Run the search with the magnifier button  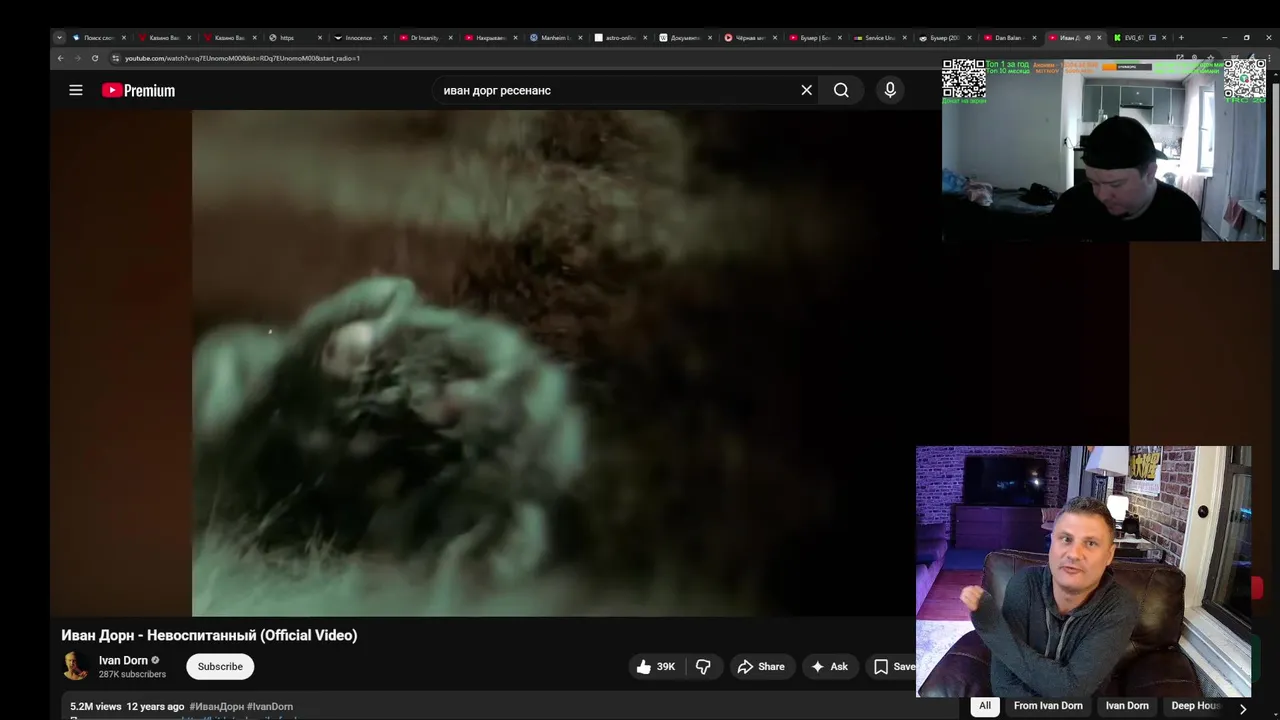(841, 90)
